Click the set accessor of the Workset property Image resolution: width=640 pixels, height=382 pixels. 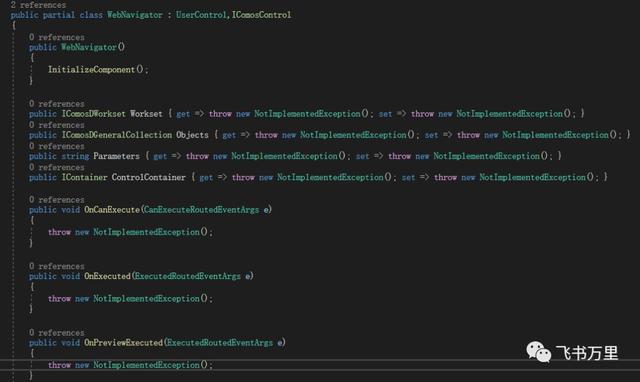385,114
